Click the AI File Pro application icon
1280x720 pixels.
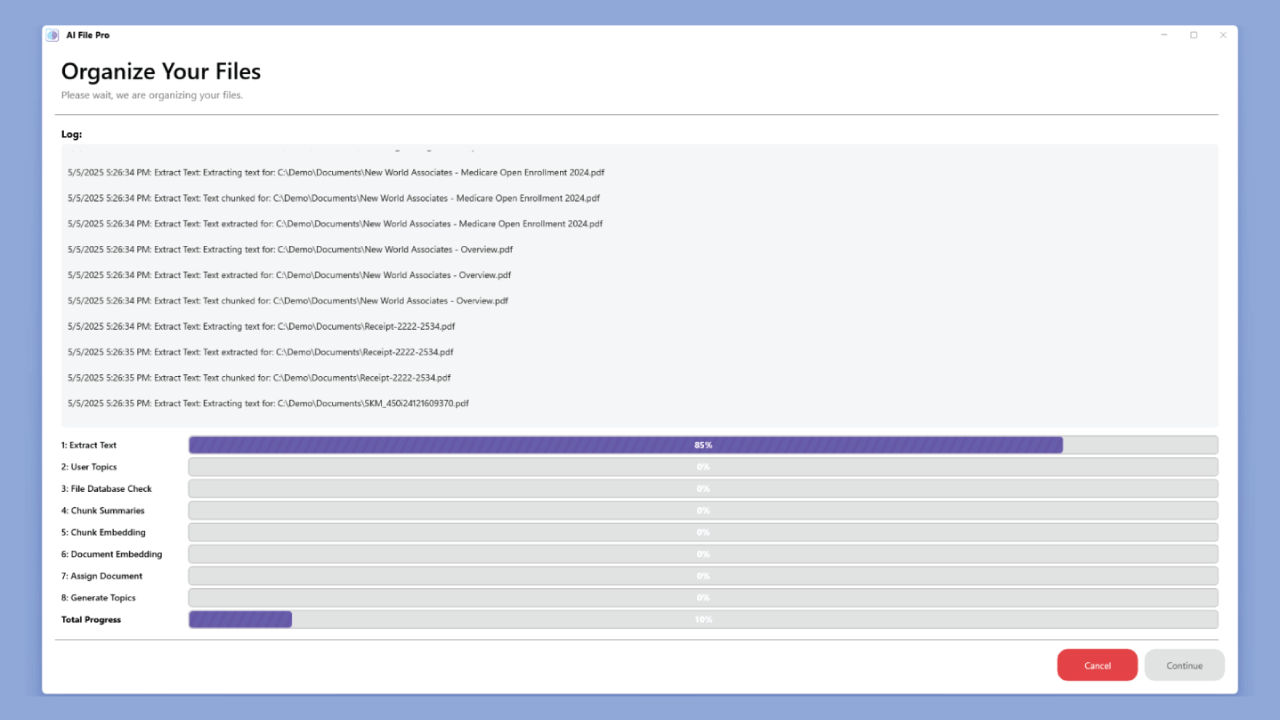51,34
